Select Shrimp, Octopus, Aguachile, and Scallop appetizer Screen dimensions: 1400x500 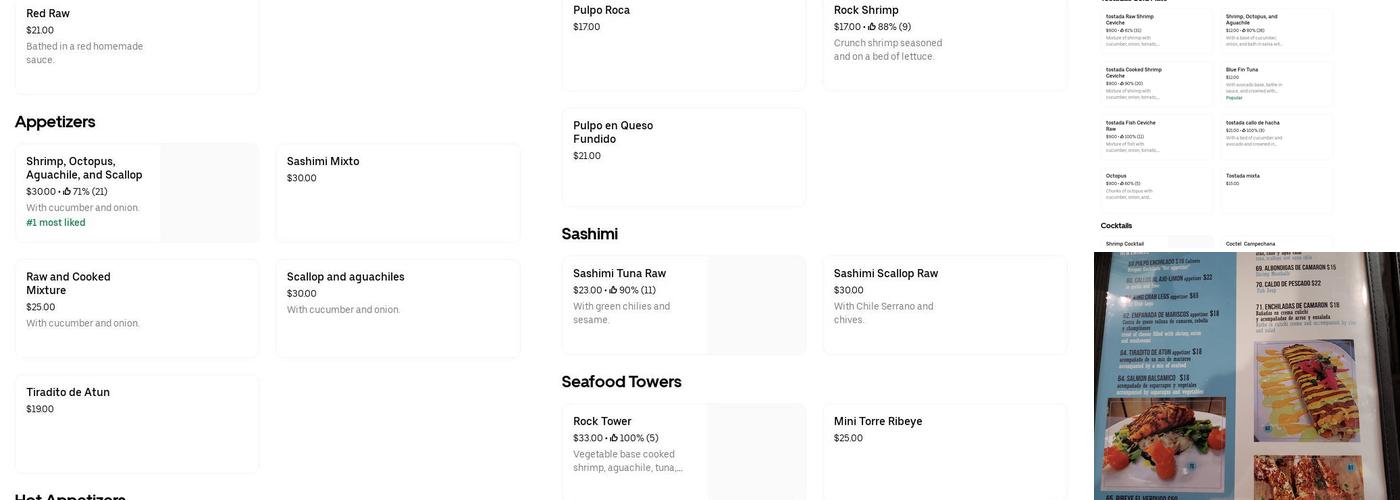137,193
